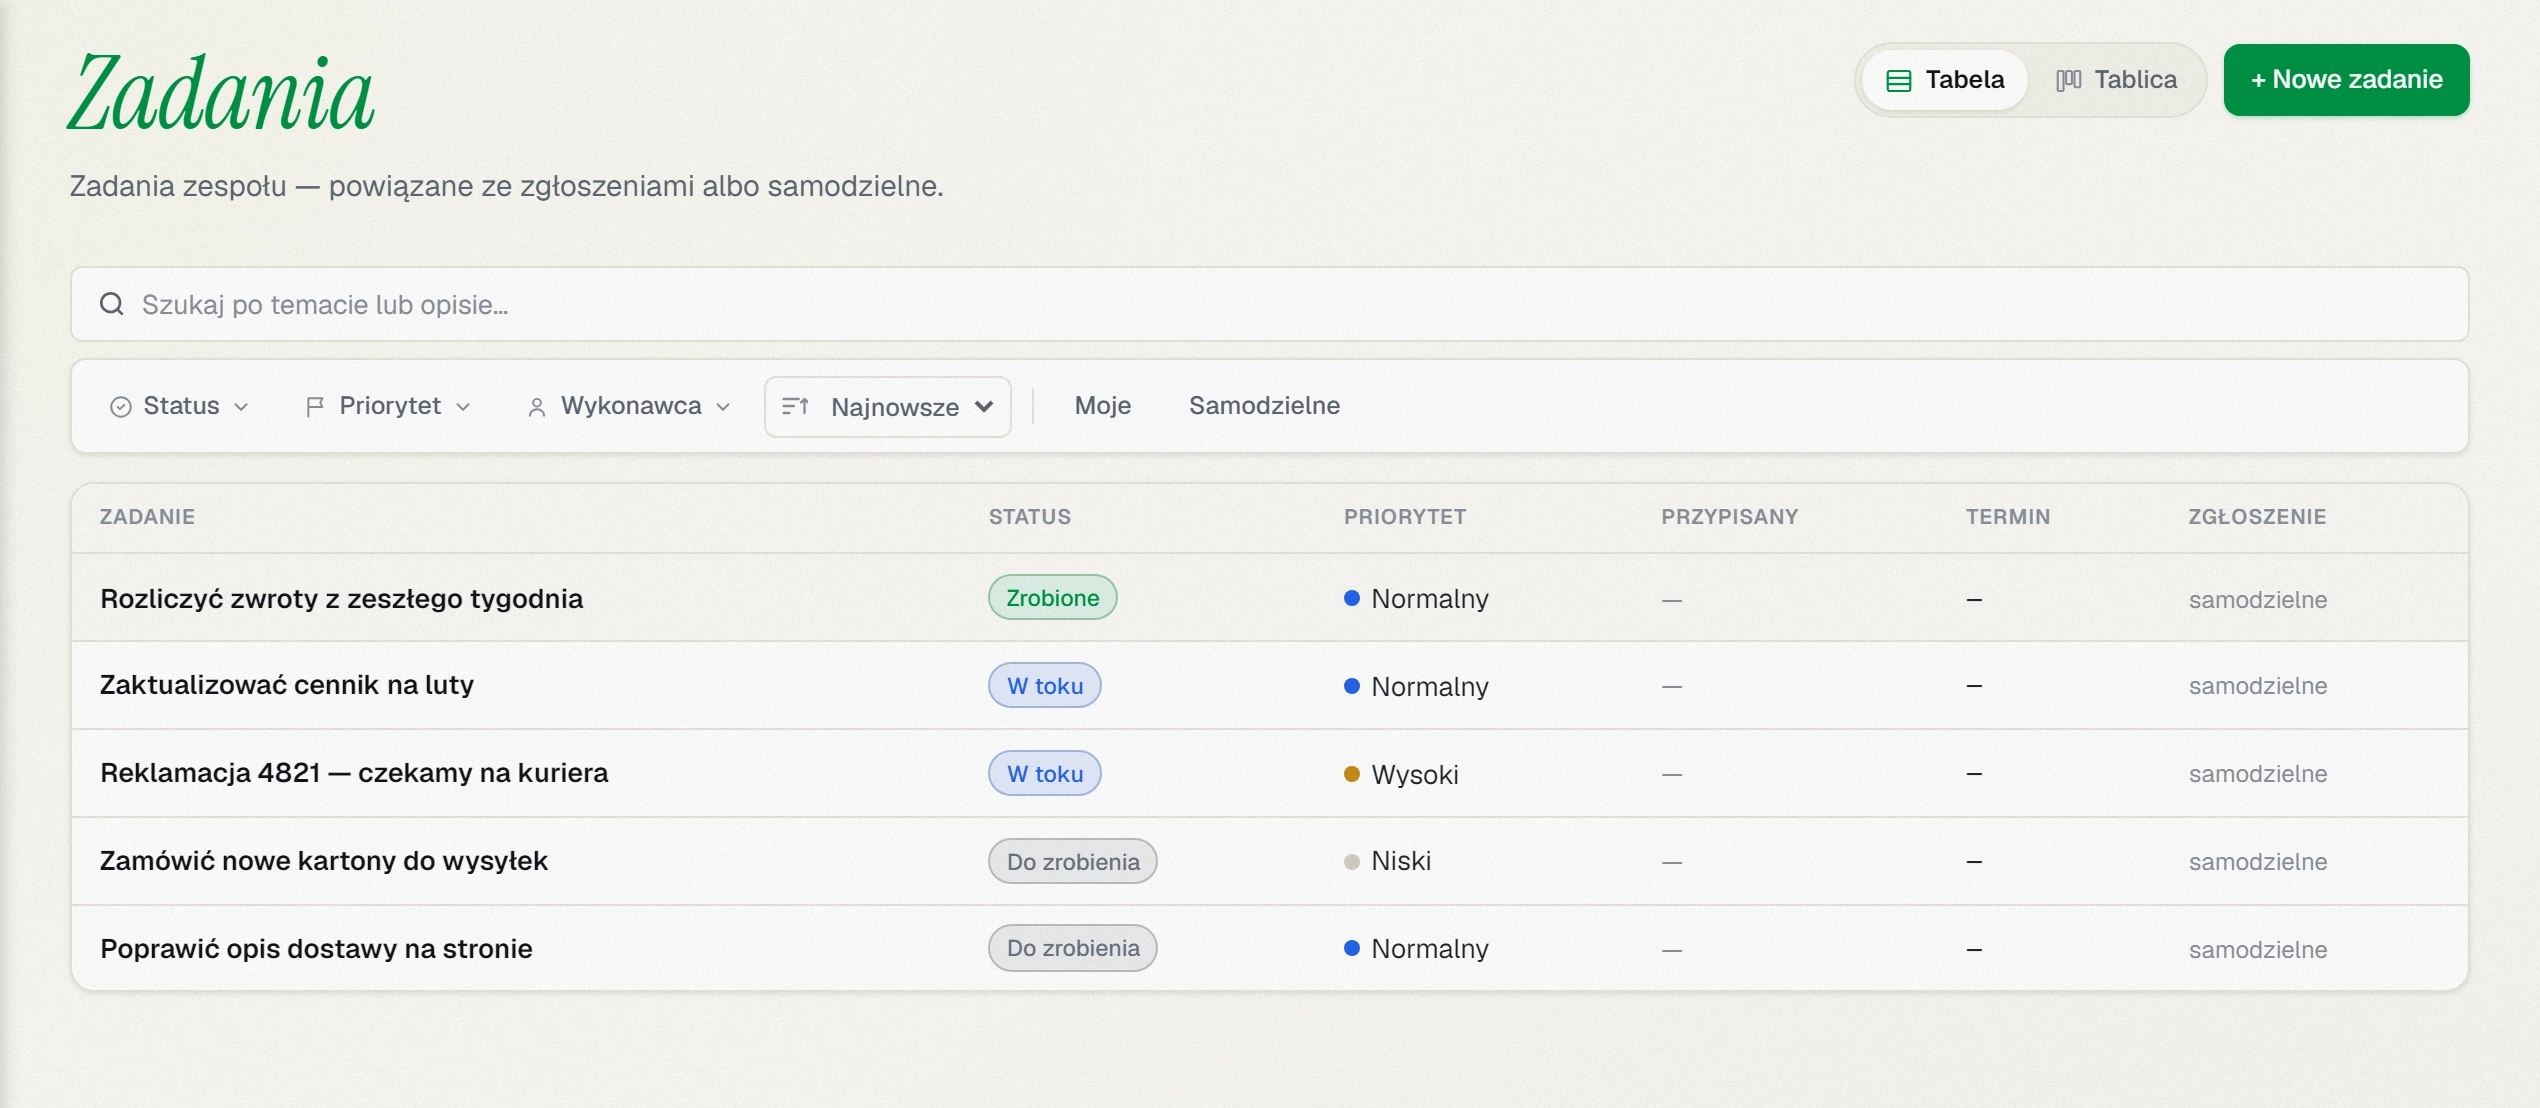Click Normalny priority in Rozliczyć zwroty row

[x=1429, y=598]
